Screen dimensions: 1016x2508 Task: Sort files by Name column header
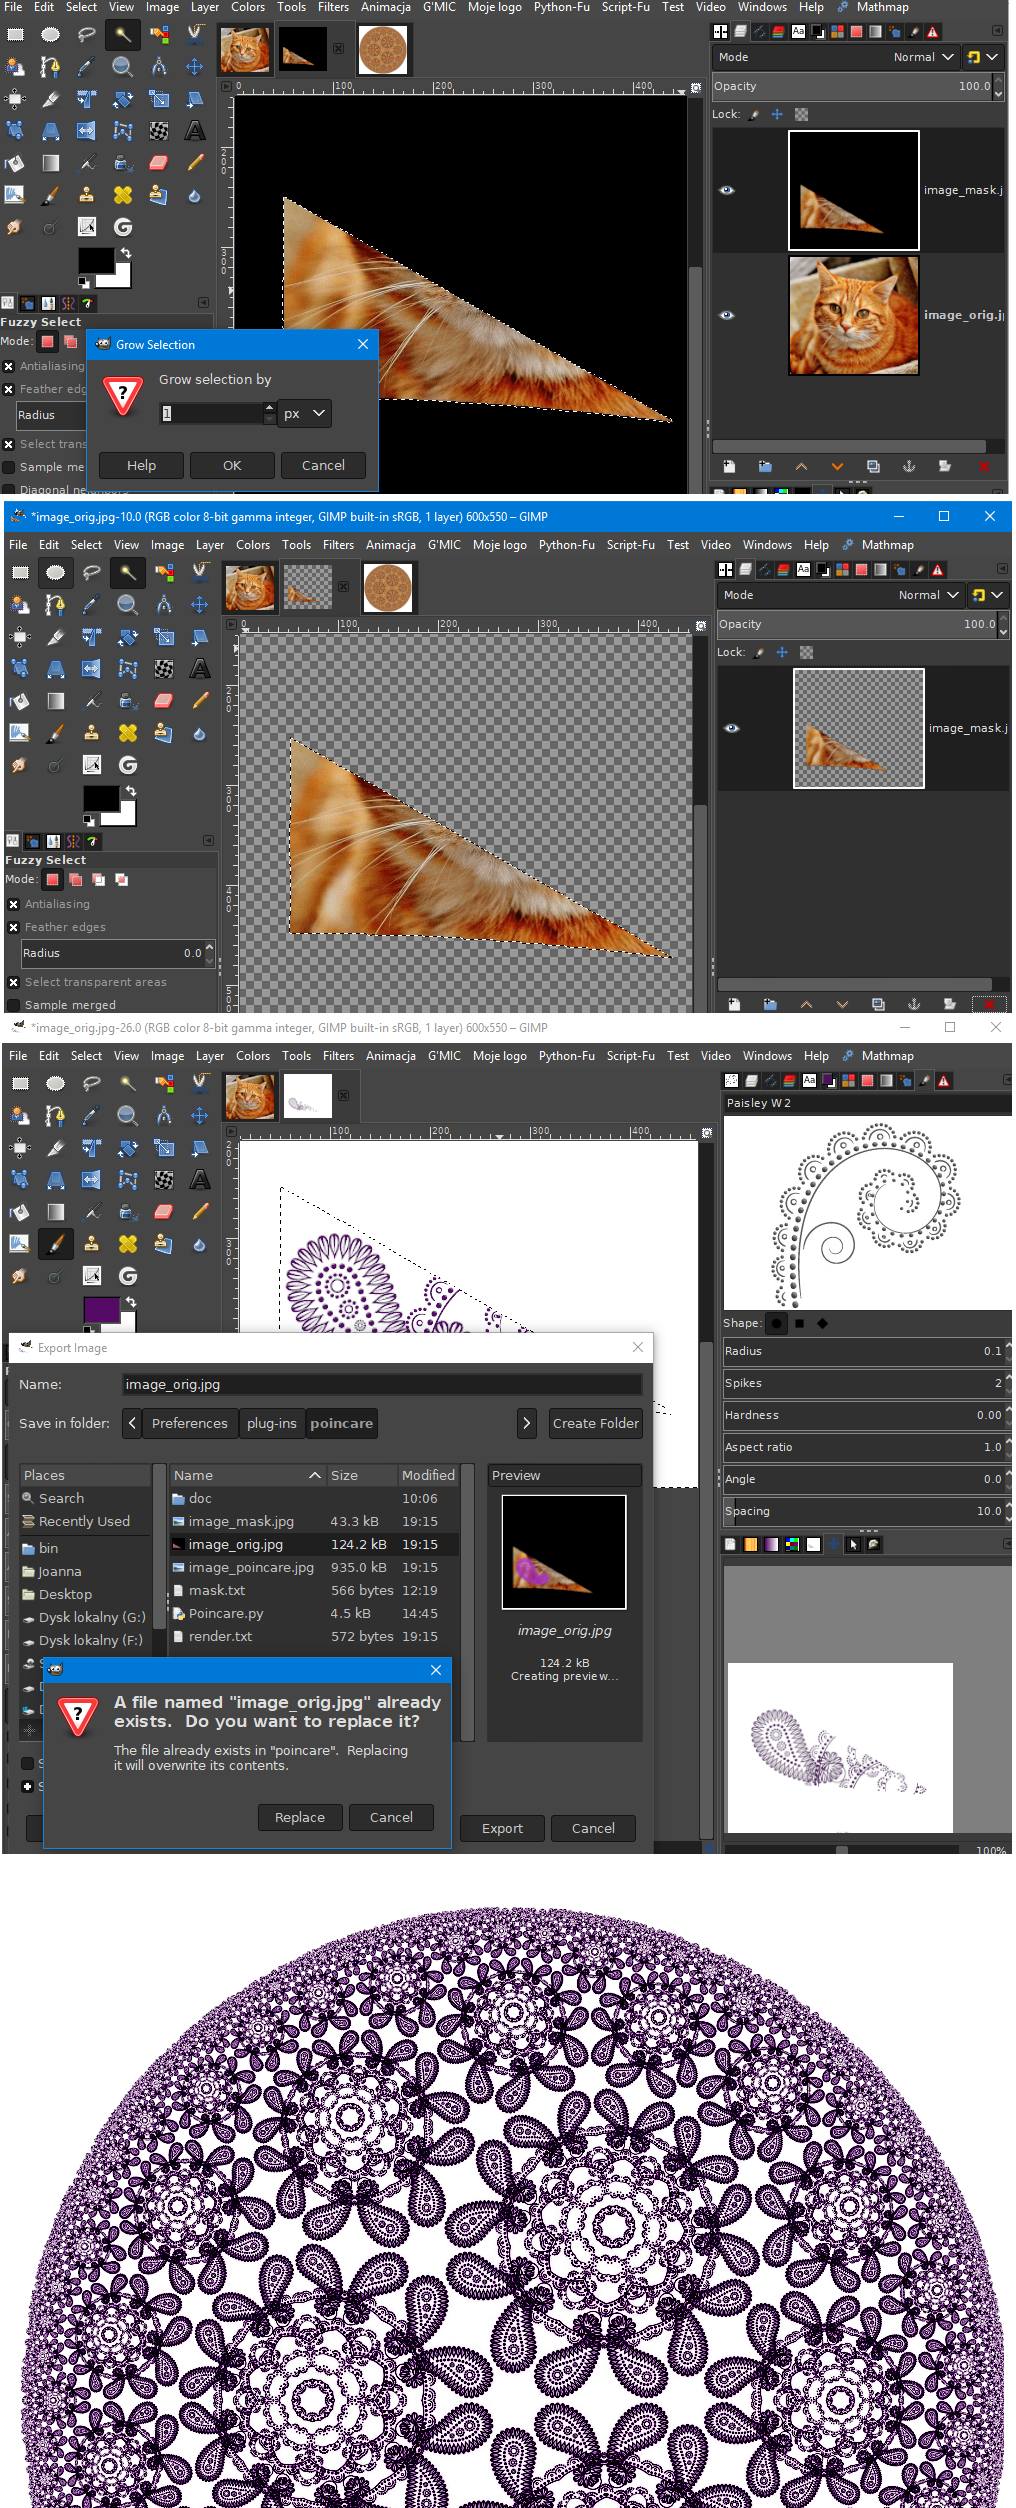coord(246,1475)
